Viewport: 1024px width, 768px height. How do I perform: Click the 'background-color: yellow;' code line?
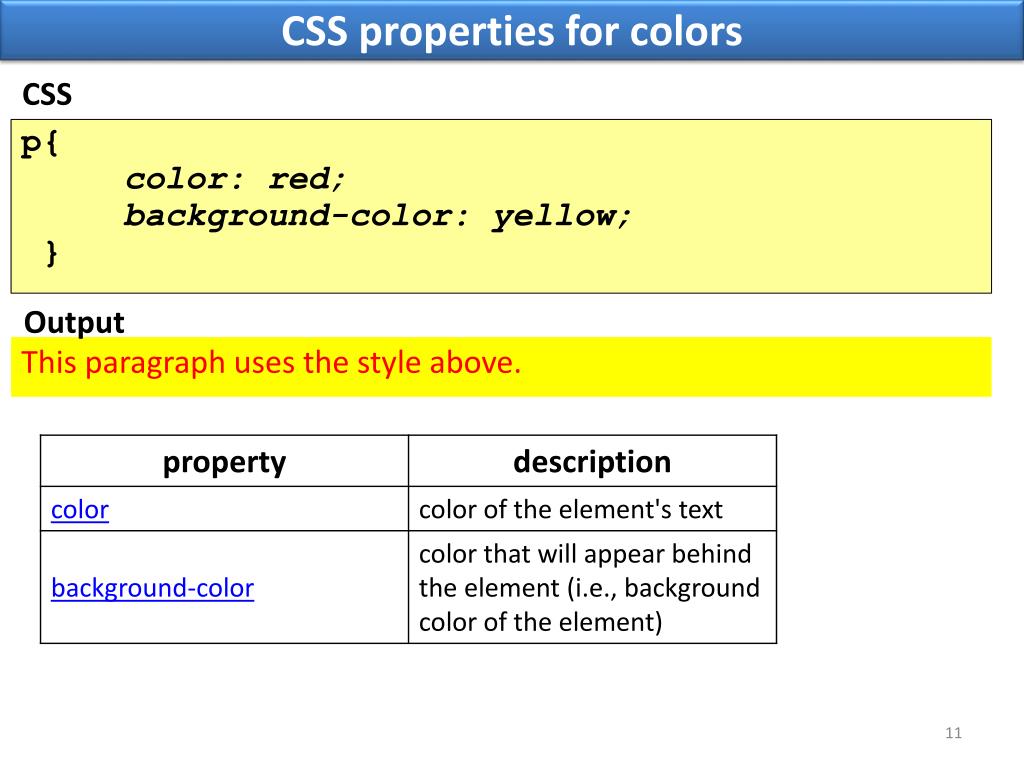click(x=378, y=216)
